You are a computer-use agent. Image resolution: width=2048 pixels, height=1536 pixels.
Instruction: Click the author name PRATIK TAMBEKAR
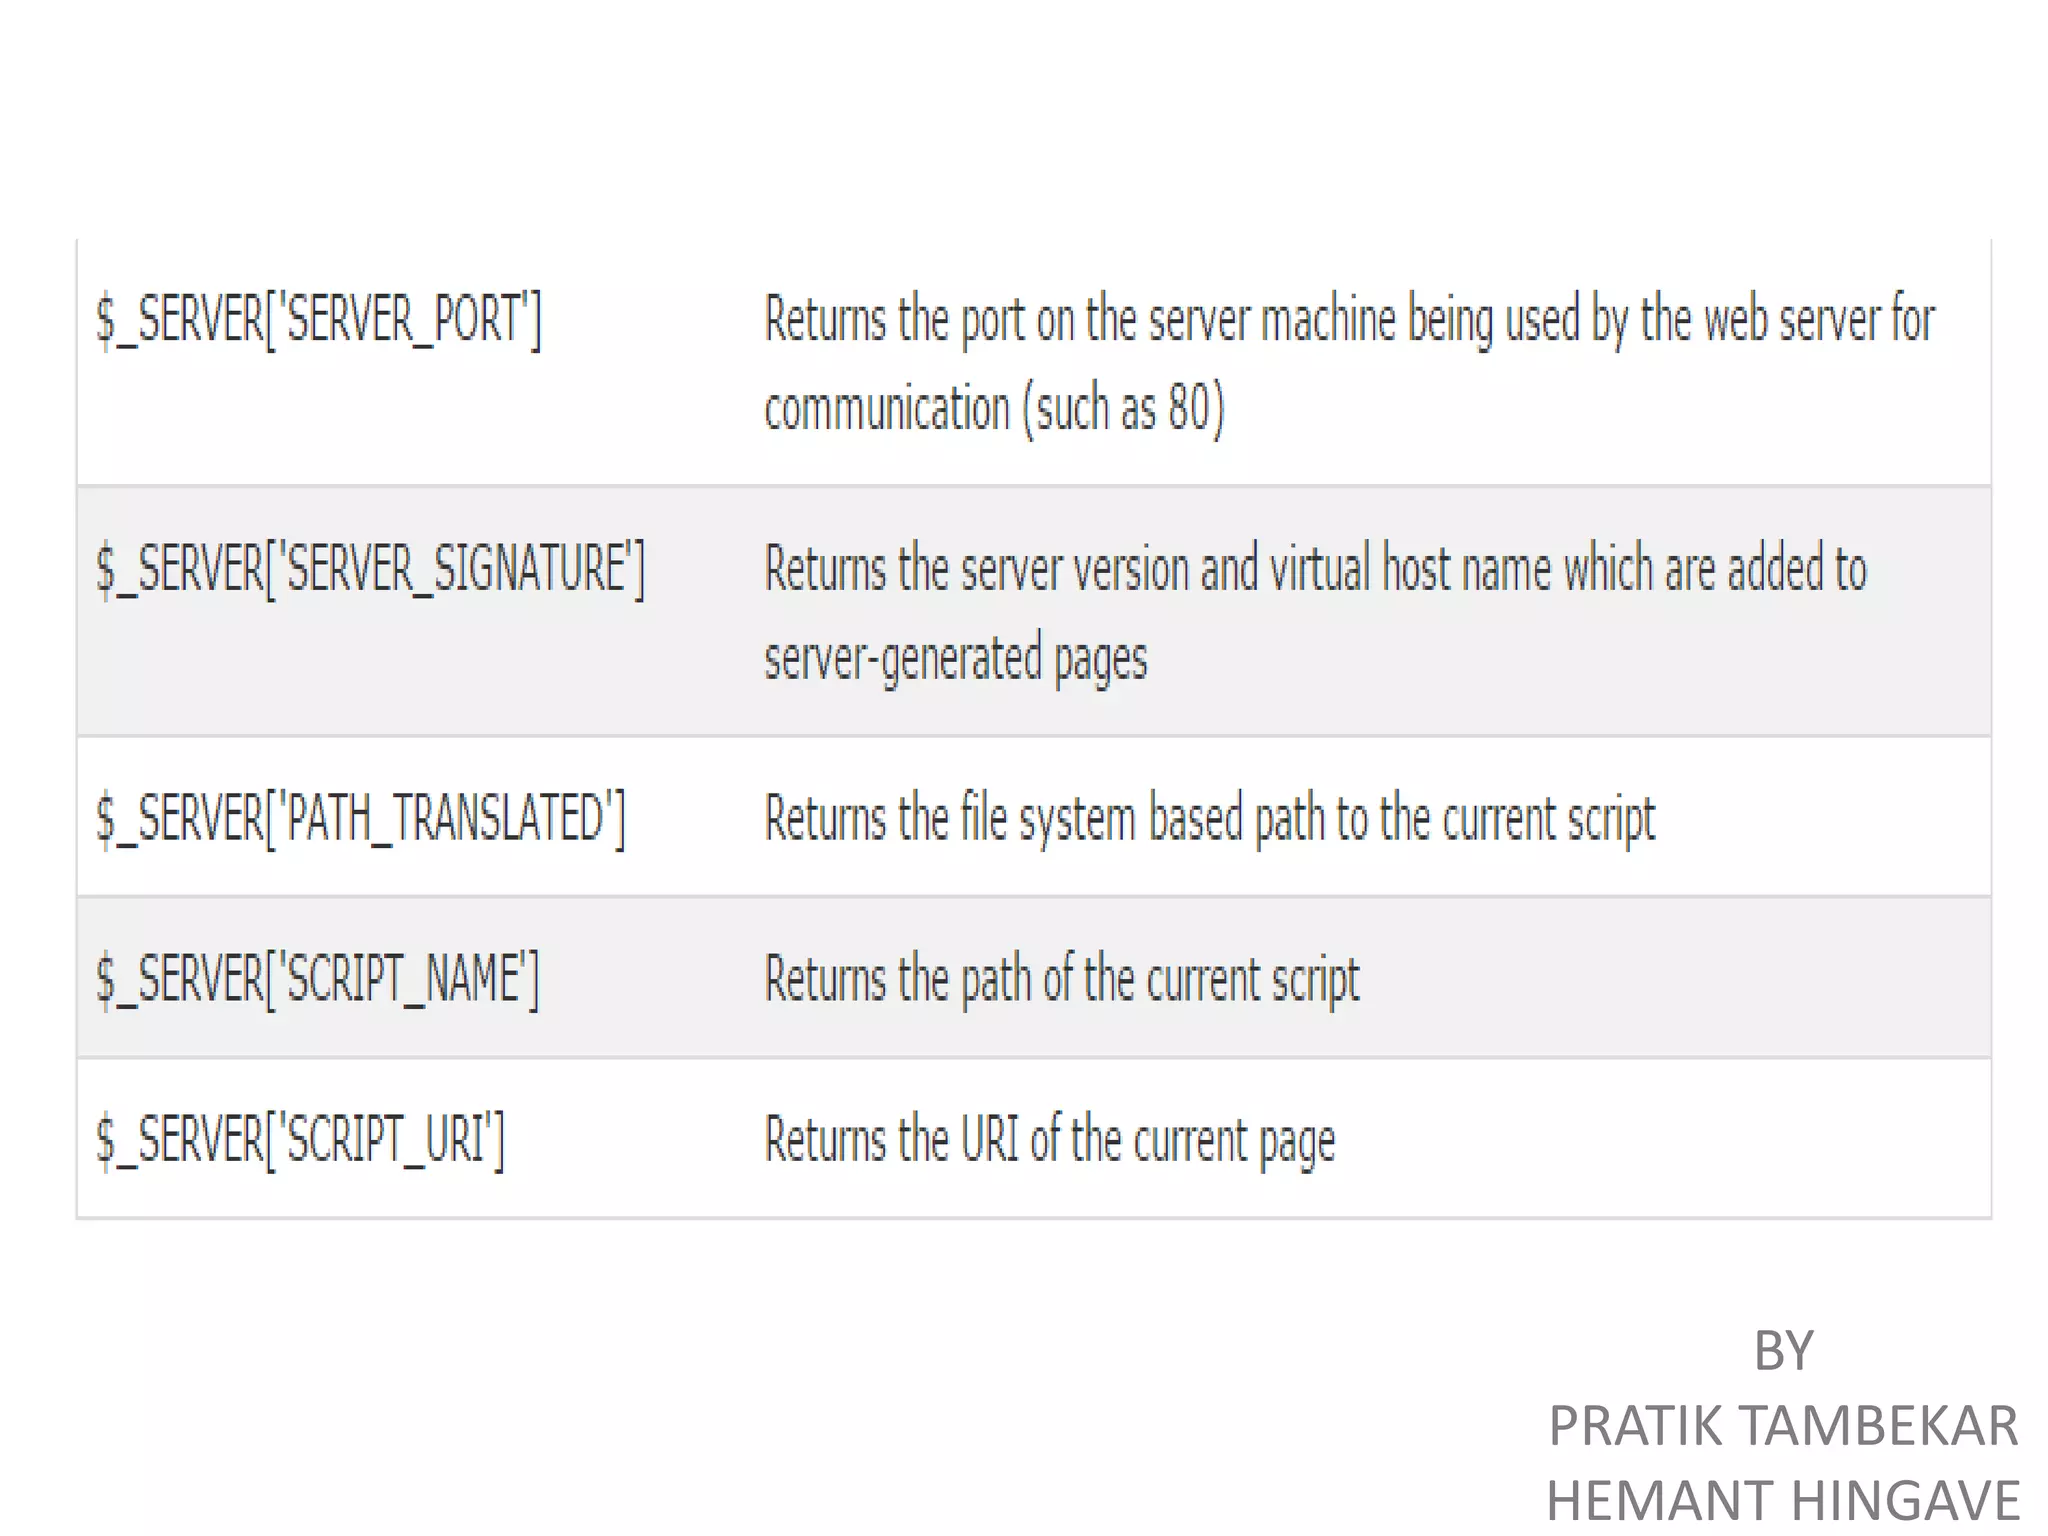(1783, 1426)
